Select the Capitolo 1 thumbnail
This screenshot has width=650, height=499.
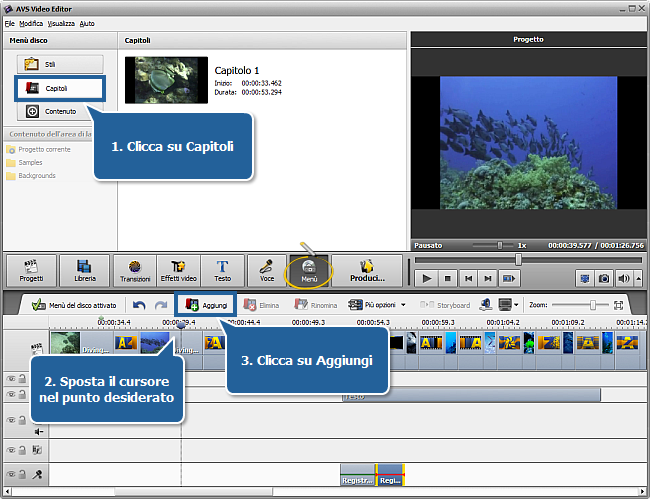click(x=166, y=81)
